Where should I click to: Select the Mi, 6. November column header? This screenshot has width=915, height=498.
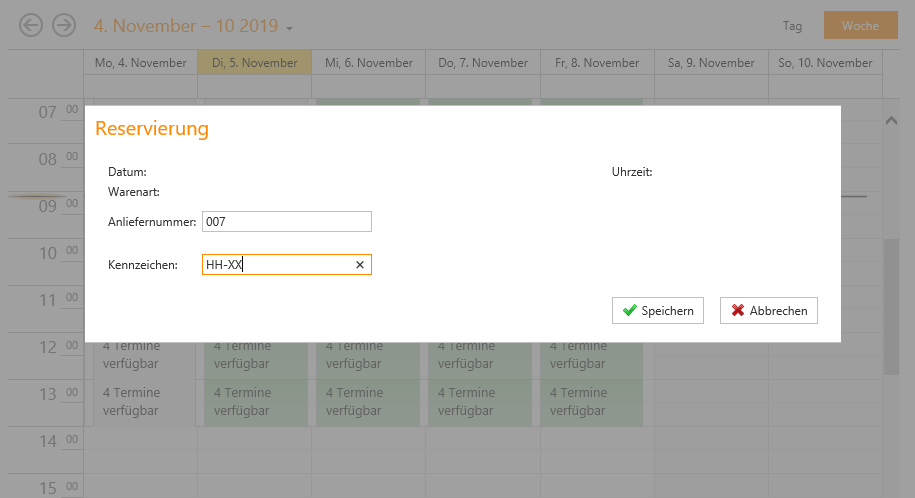point(369,62)
